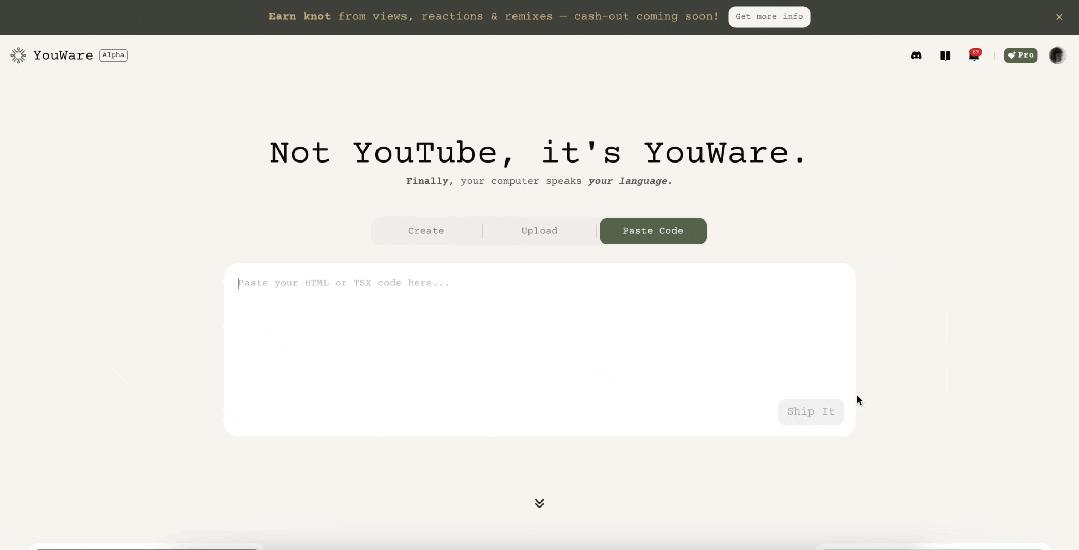Switch to the Create tab
The width and height of the screenshot is (1079, 550).
[426, 231]
